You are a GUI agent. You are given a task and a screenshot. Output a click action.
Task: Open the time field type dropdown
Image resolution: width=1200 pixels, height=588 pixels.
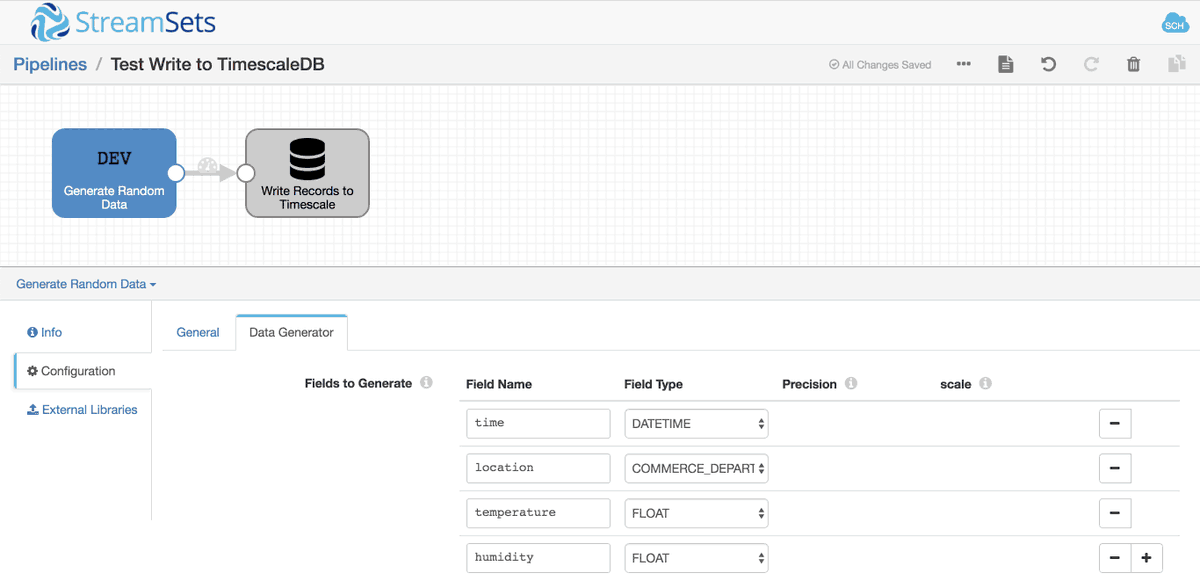tap(696, 424)
